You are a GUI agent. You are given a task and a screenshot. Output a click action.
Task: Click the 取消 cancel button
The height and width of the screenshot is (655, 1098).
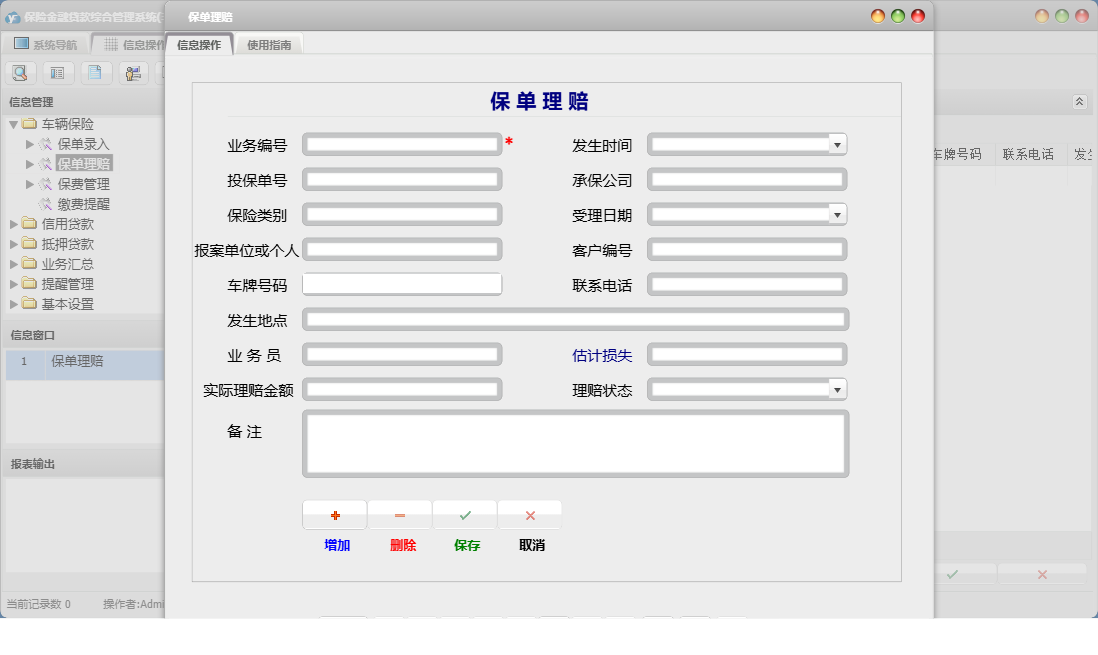pyautogui.click(x=530, y=546)
